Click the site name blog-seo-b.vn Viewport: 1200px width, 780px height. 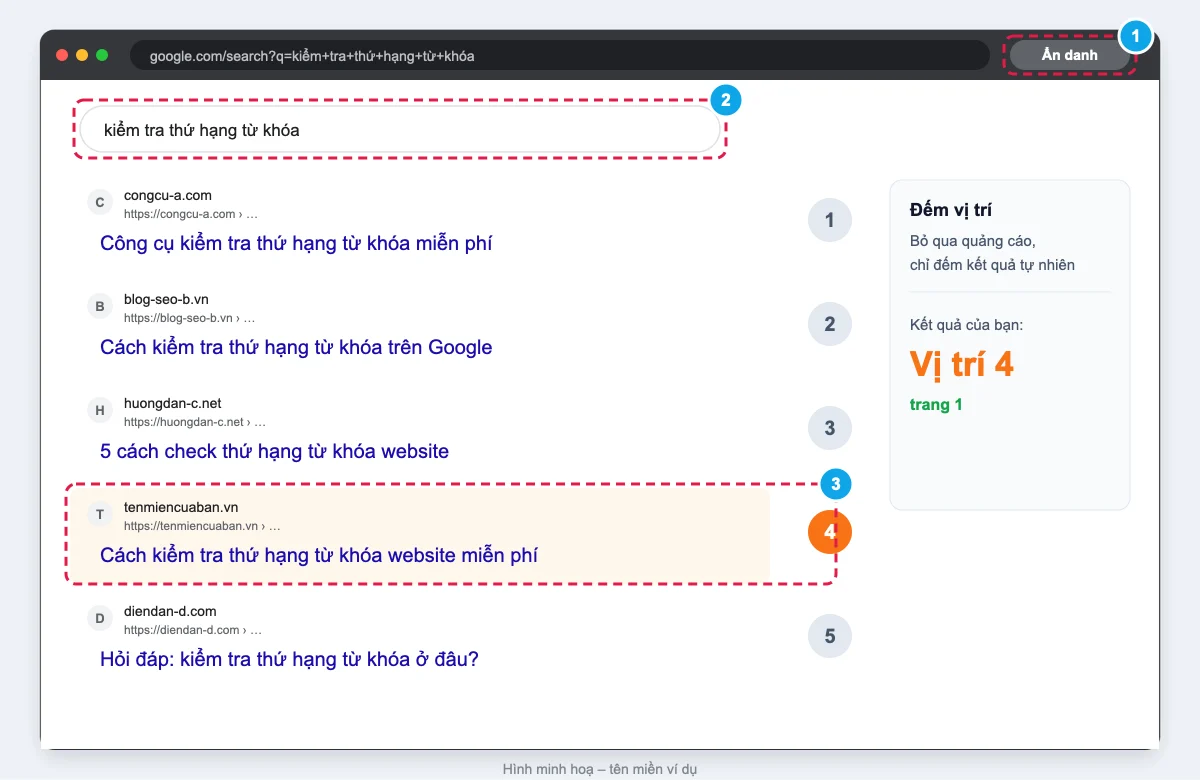tap(166, 299)
